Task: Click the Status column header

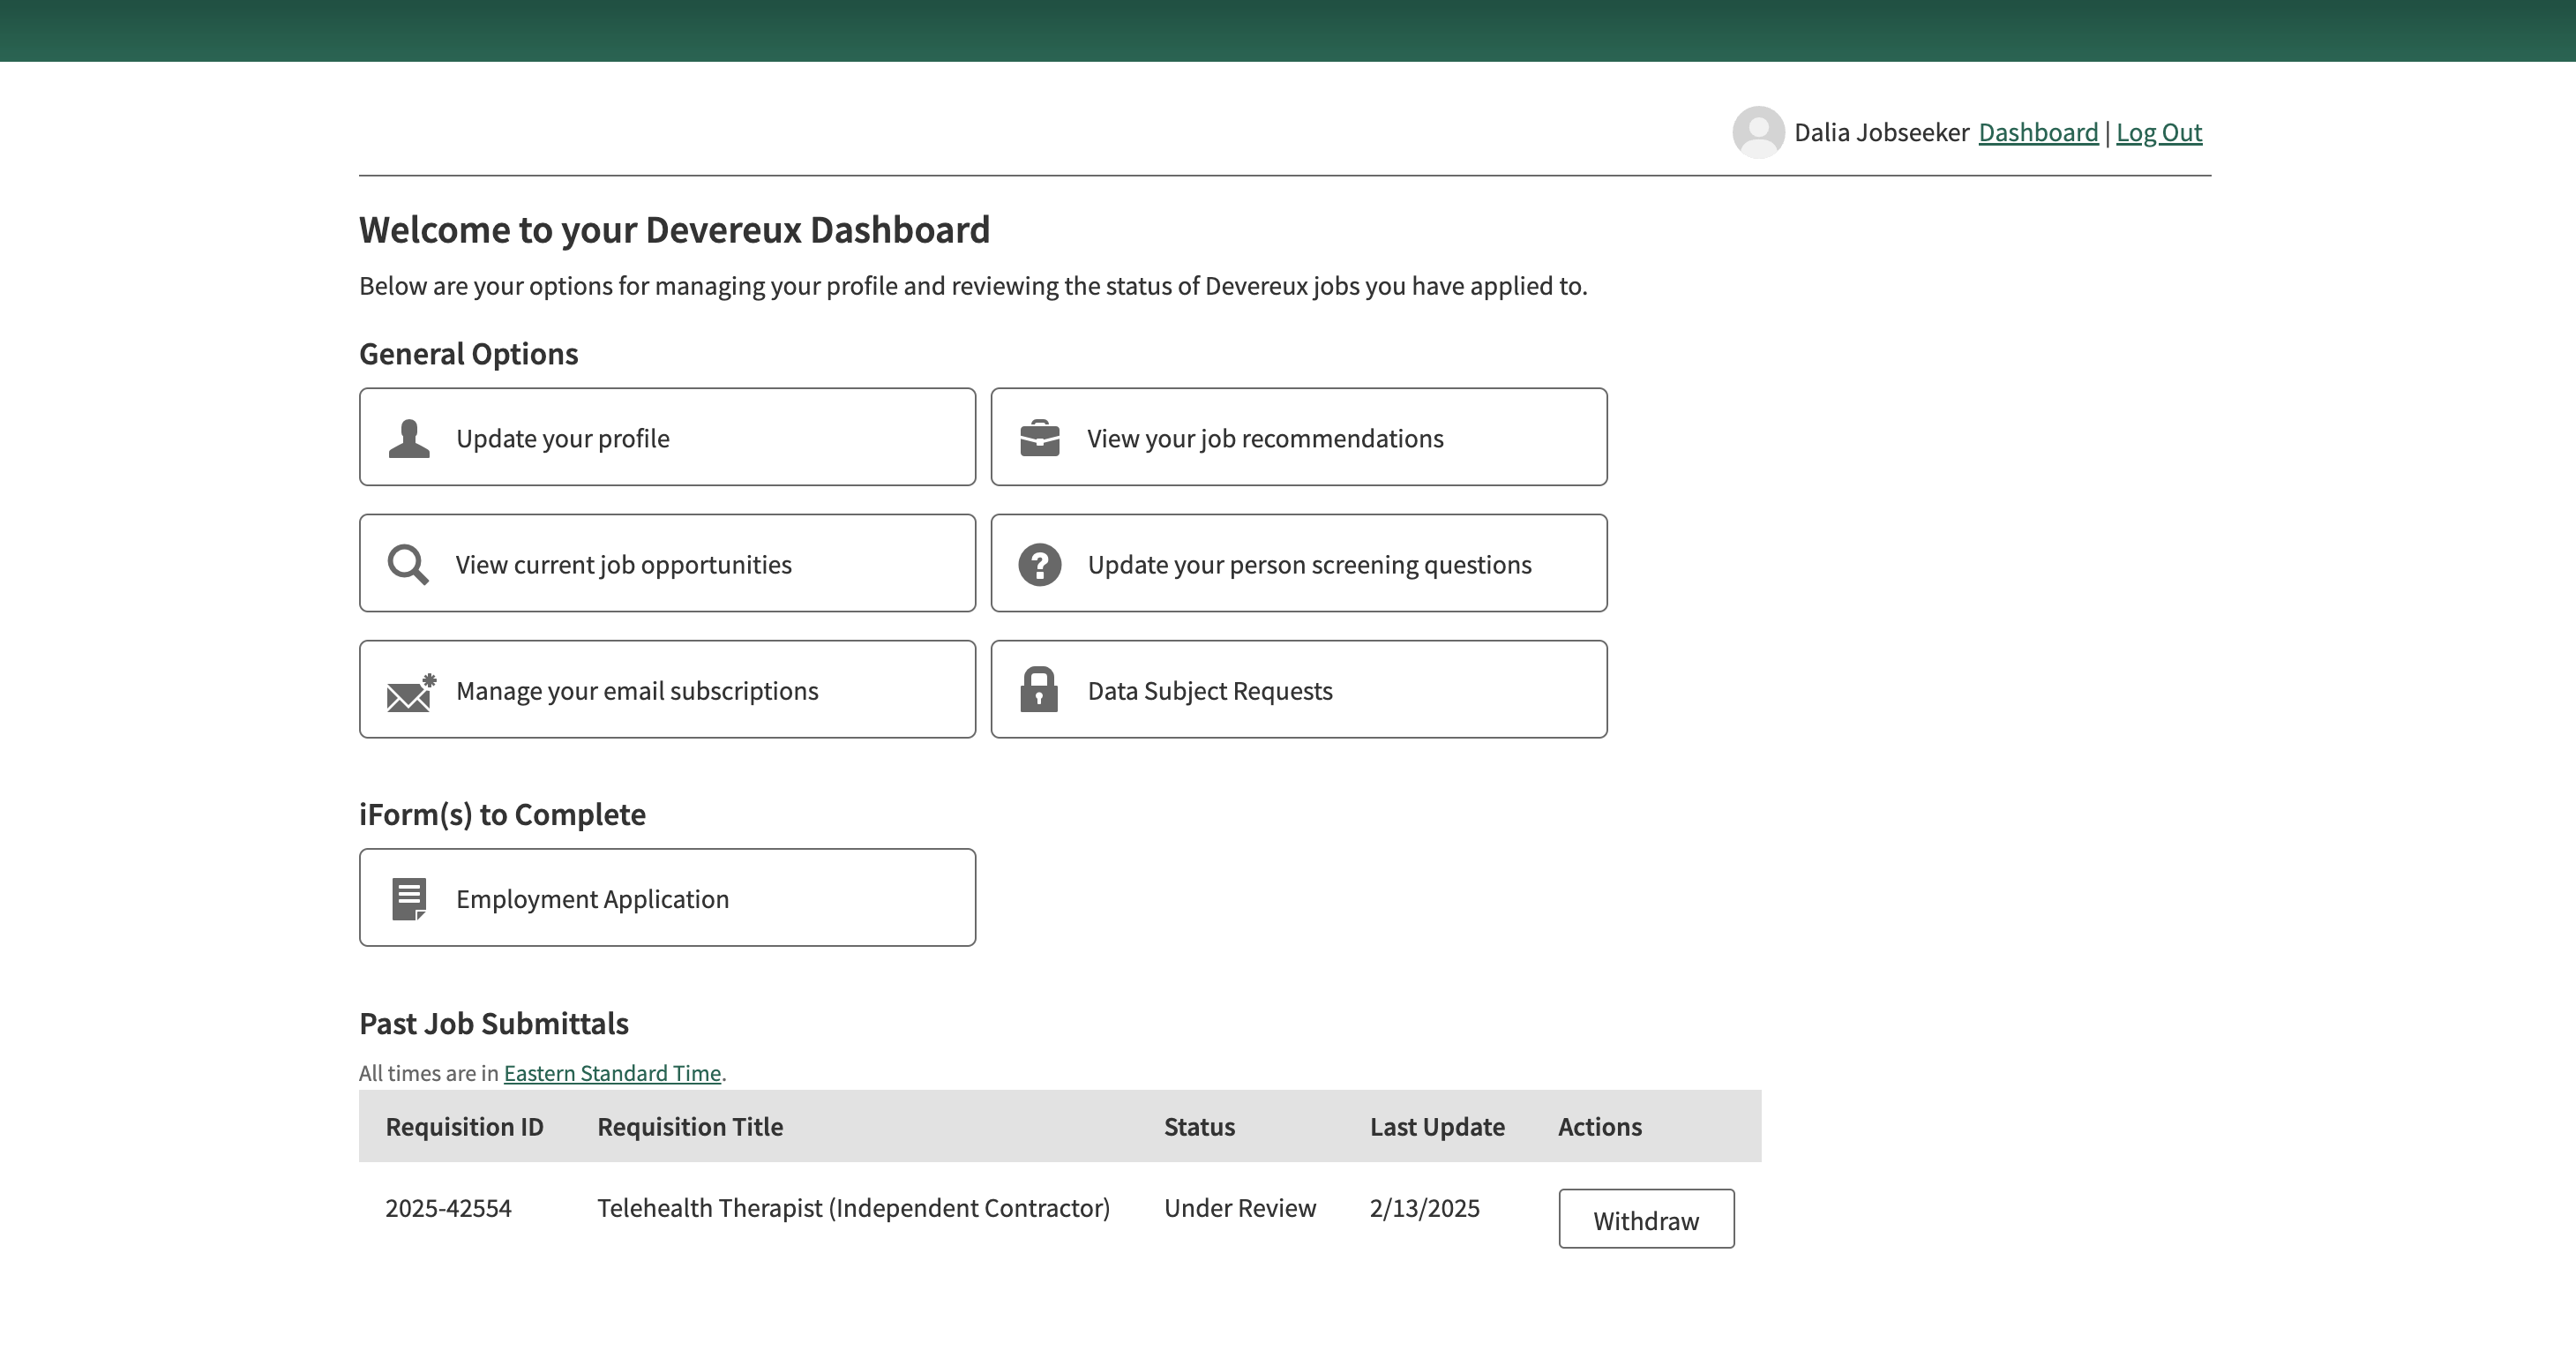Action: (x=1199, y=1127)
